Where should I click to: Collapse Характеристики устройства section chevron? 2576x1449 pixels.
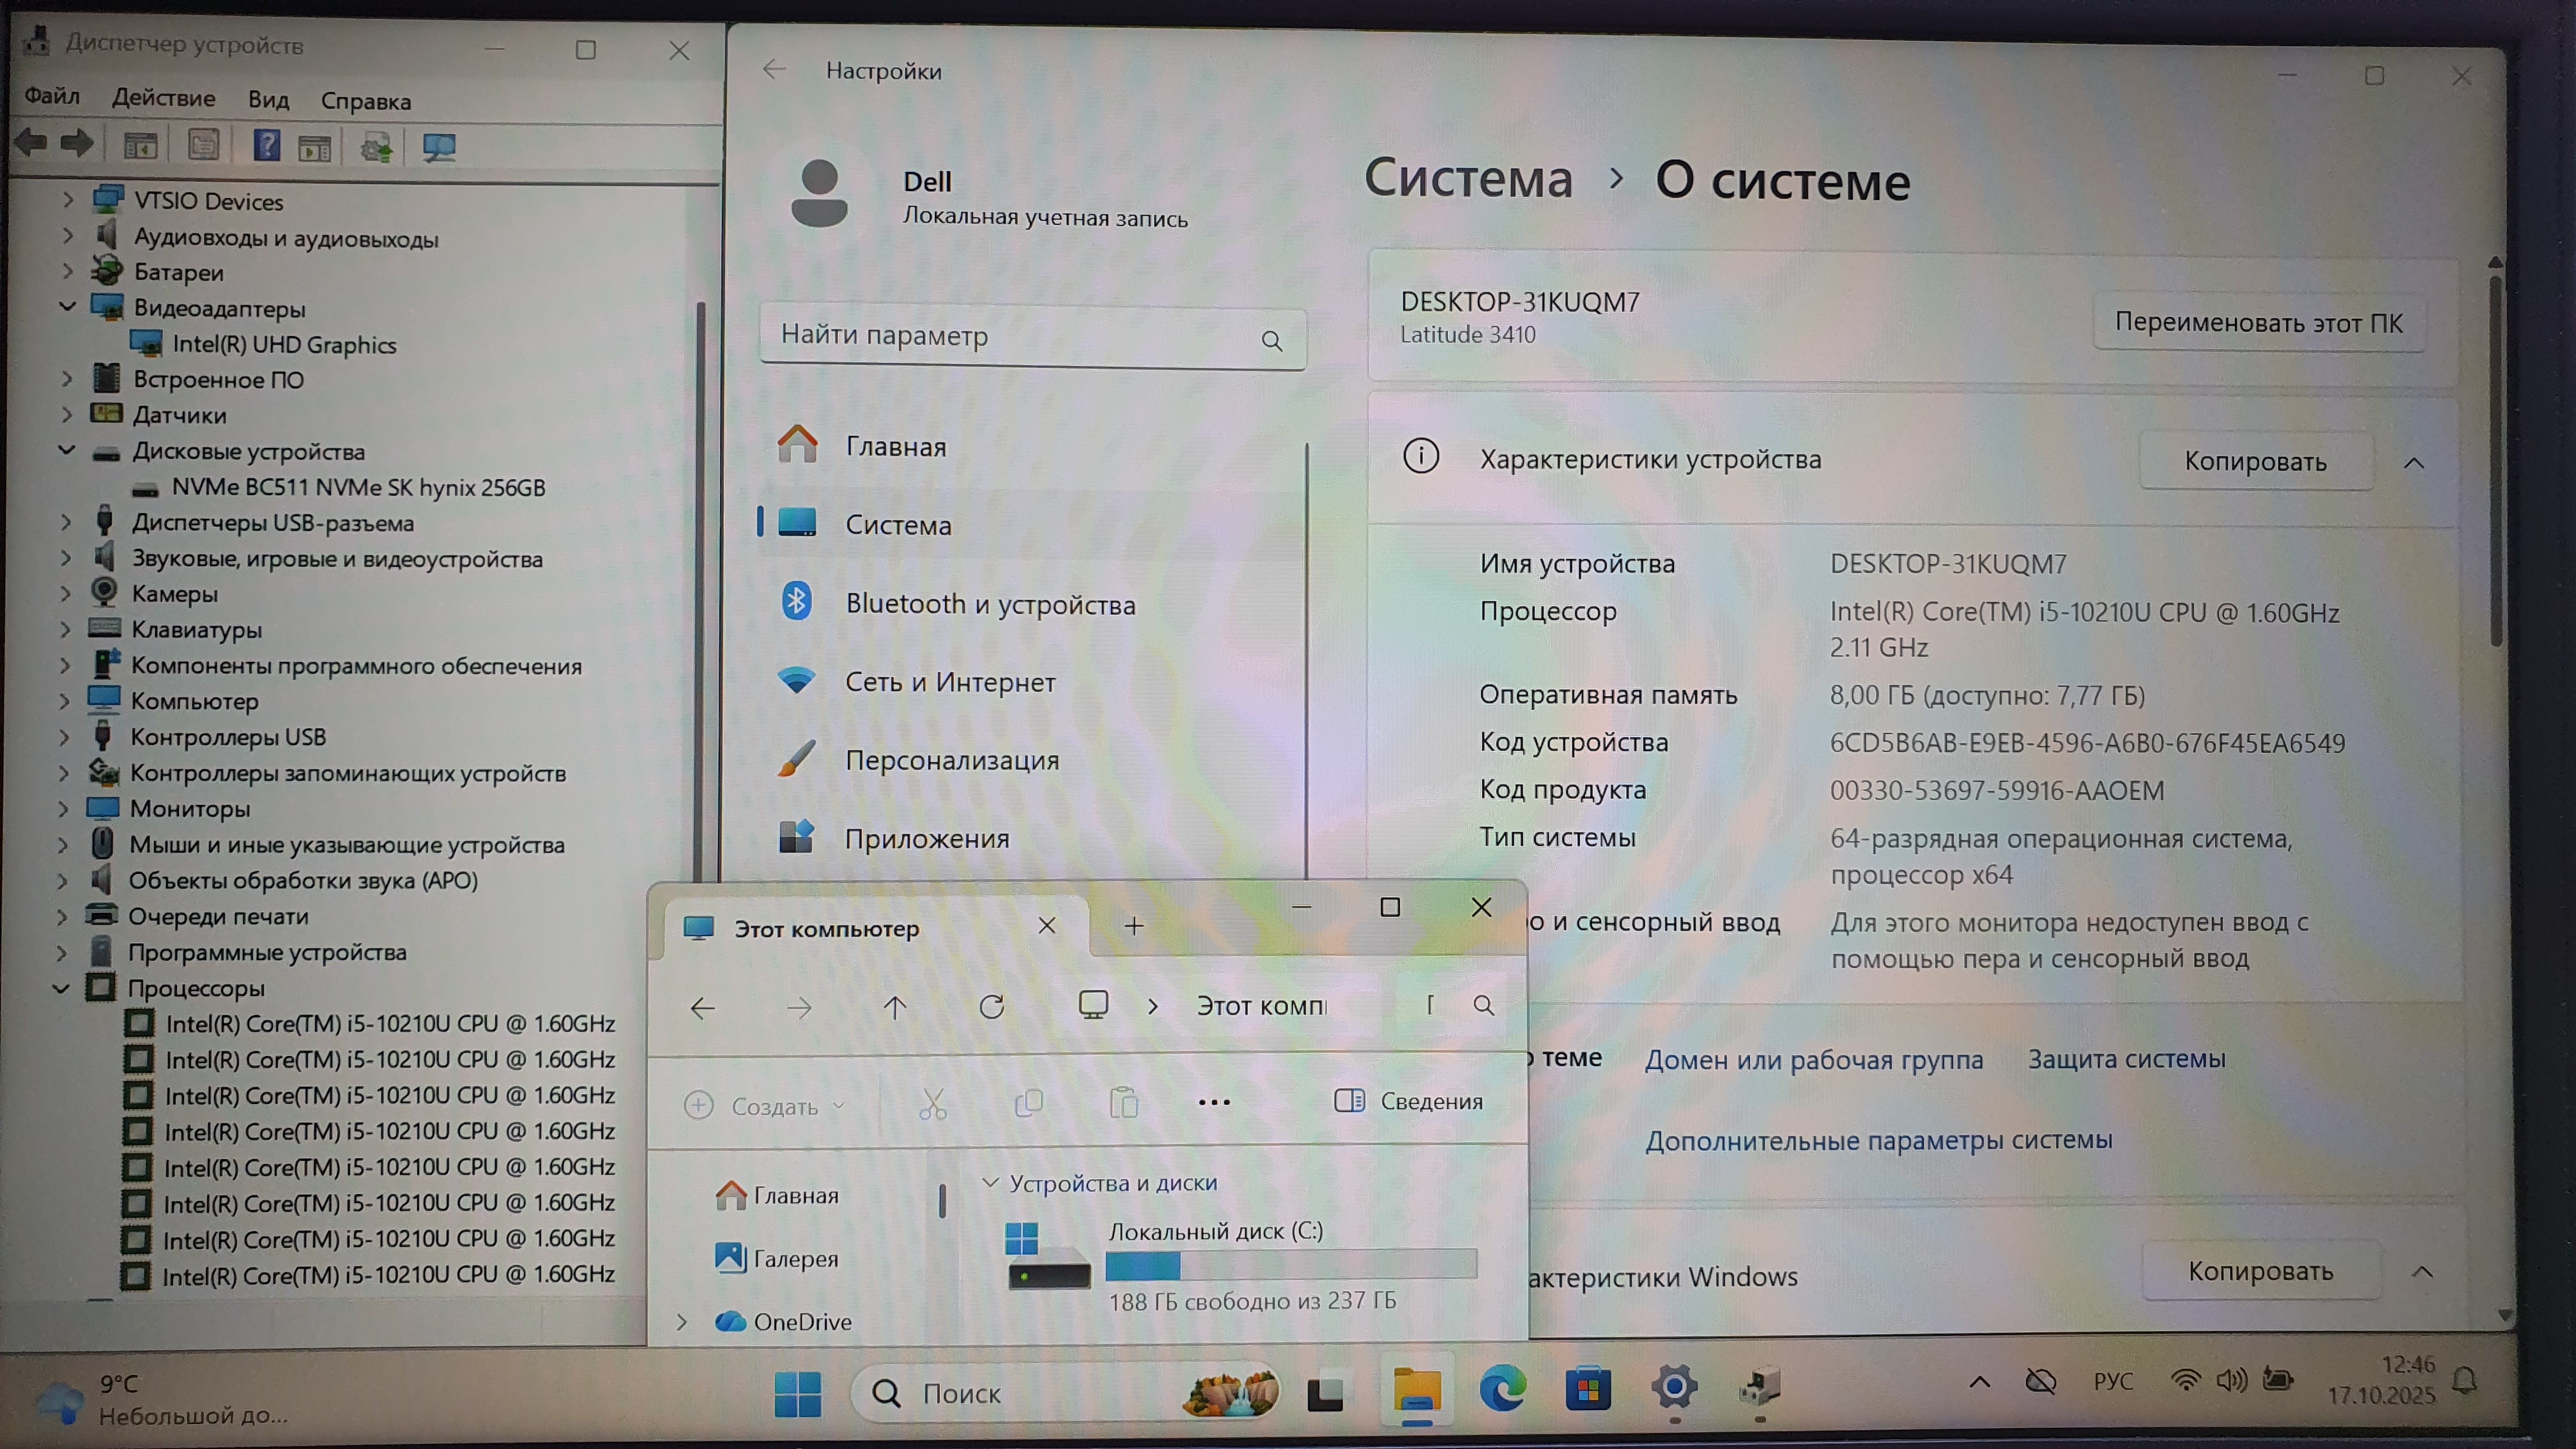(x=2413, y=462)
